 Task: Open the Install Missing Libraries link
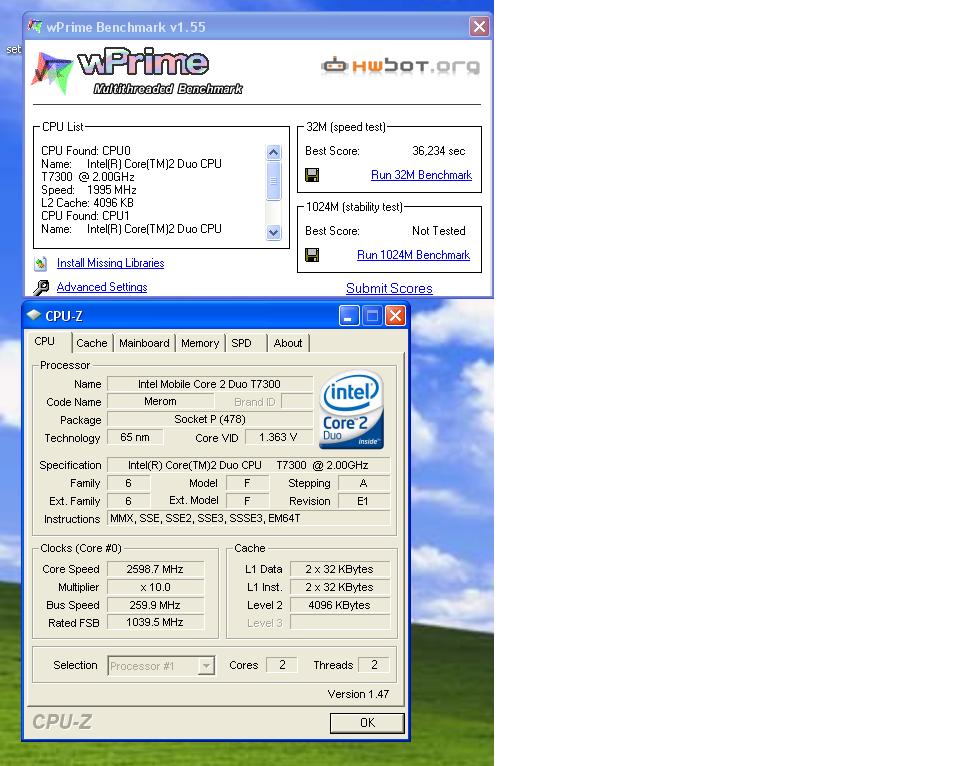pyautogui.click(x=110, y=263)
